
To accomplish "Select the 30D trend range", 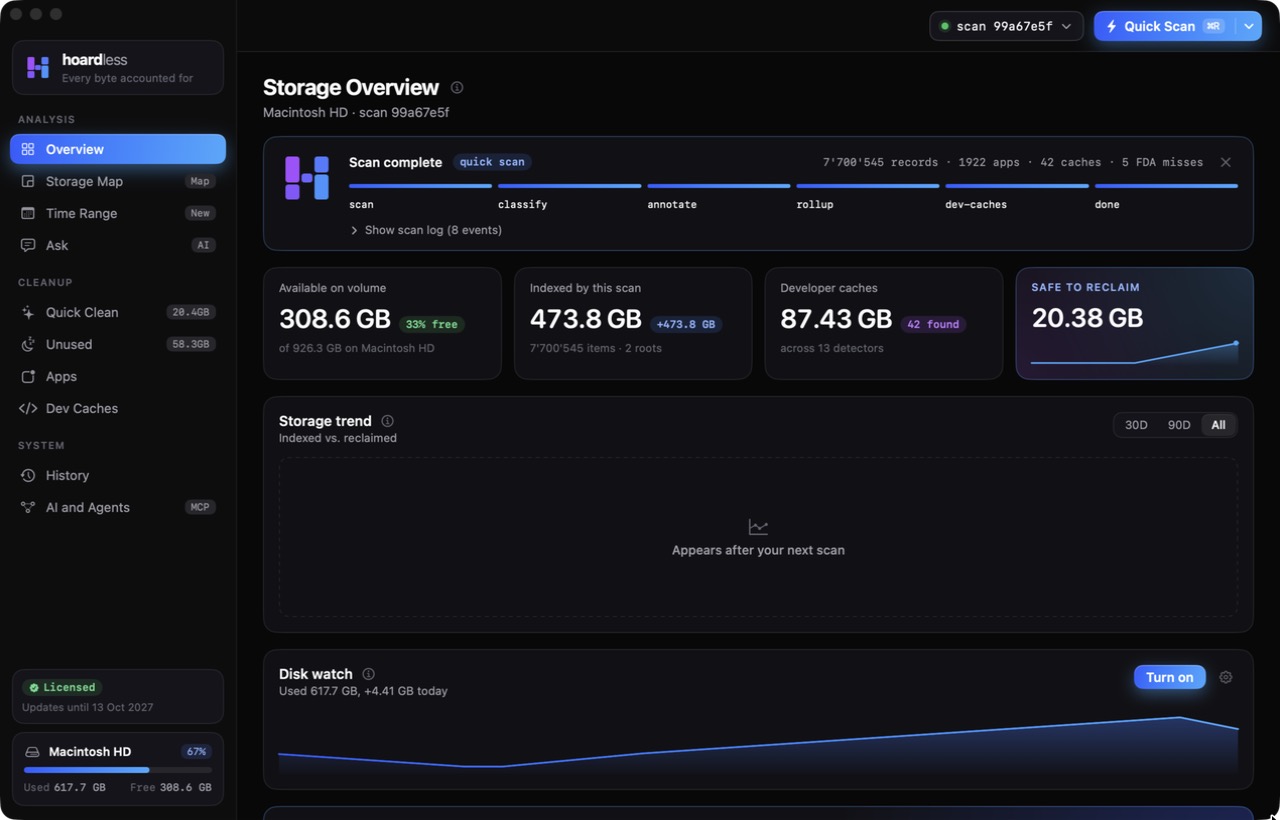I will coord(1136,425).
